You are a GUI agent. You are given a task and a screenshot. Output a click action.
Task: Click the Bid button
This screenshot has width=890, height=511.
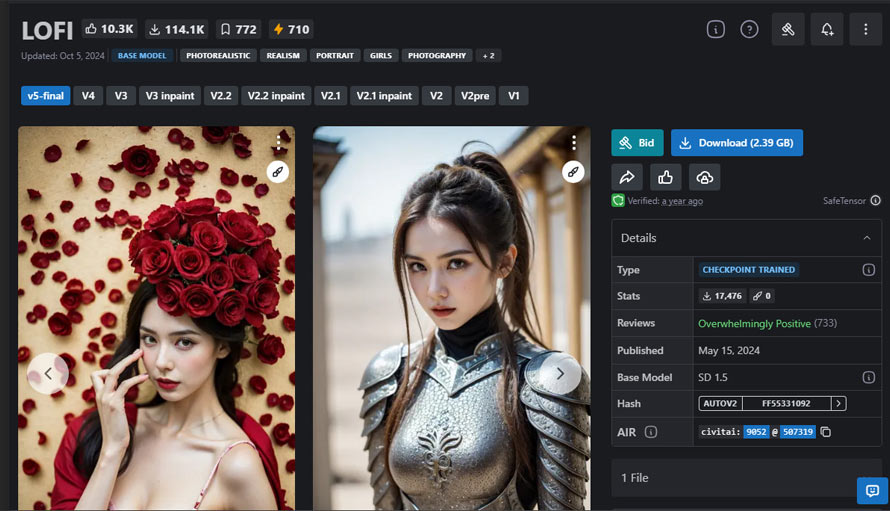pos(637,143)
